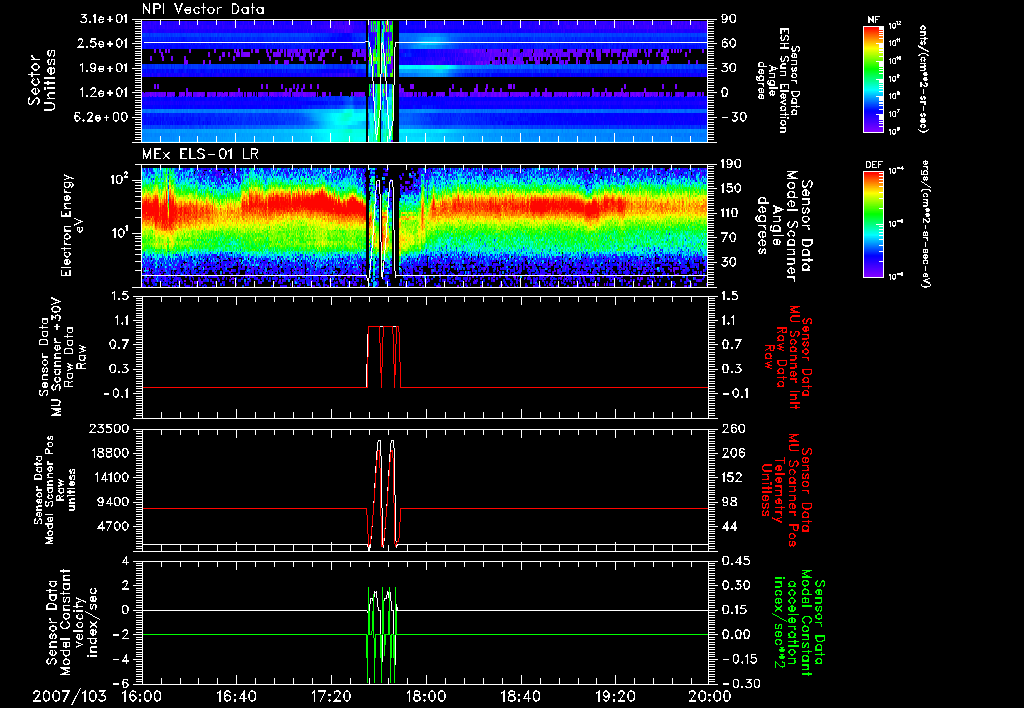The width and height of the screenshot is (1024, 708).
Task: Click the 60 degree sun elevation tick
Action: click(729, 43)
